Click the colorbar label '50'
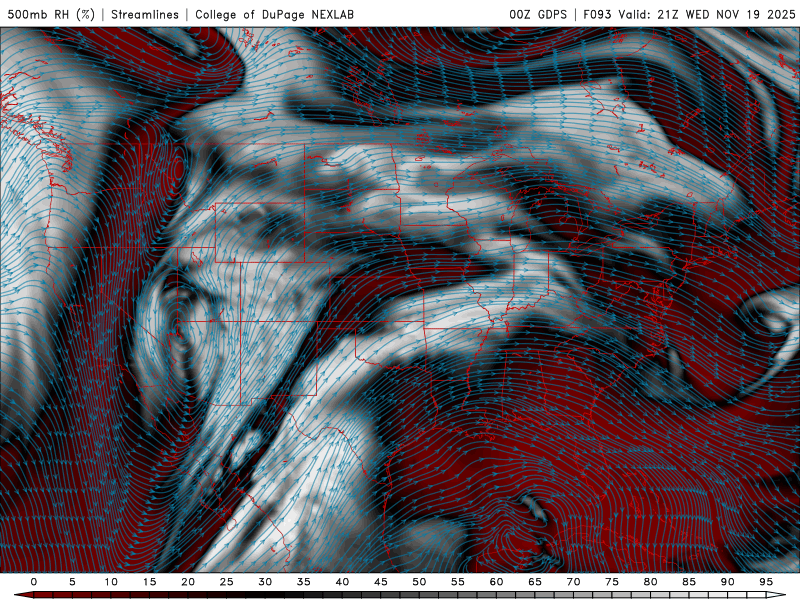Viewport: 800px width, 600px height. [419, 582]
